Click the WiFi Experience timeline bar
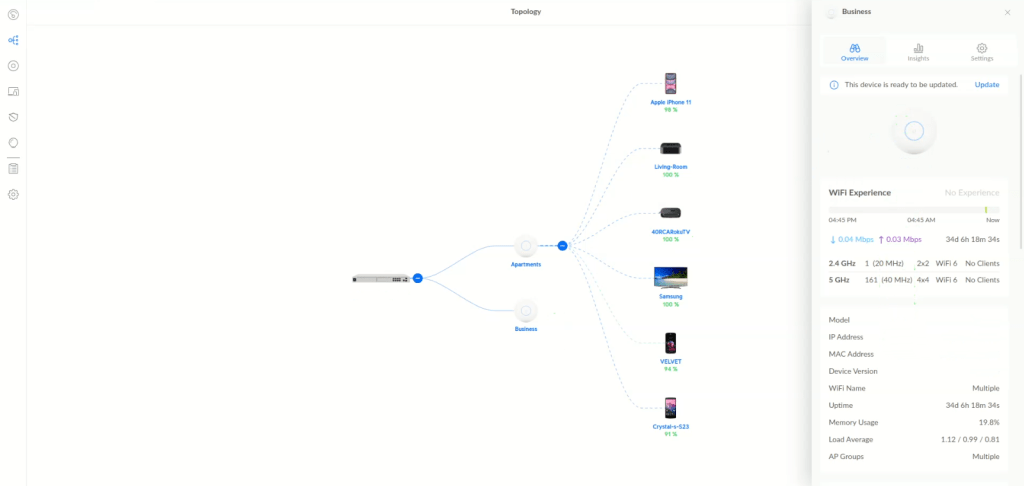The width and height of the screenshot is (1024, 486). pos(913,210)
